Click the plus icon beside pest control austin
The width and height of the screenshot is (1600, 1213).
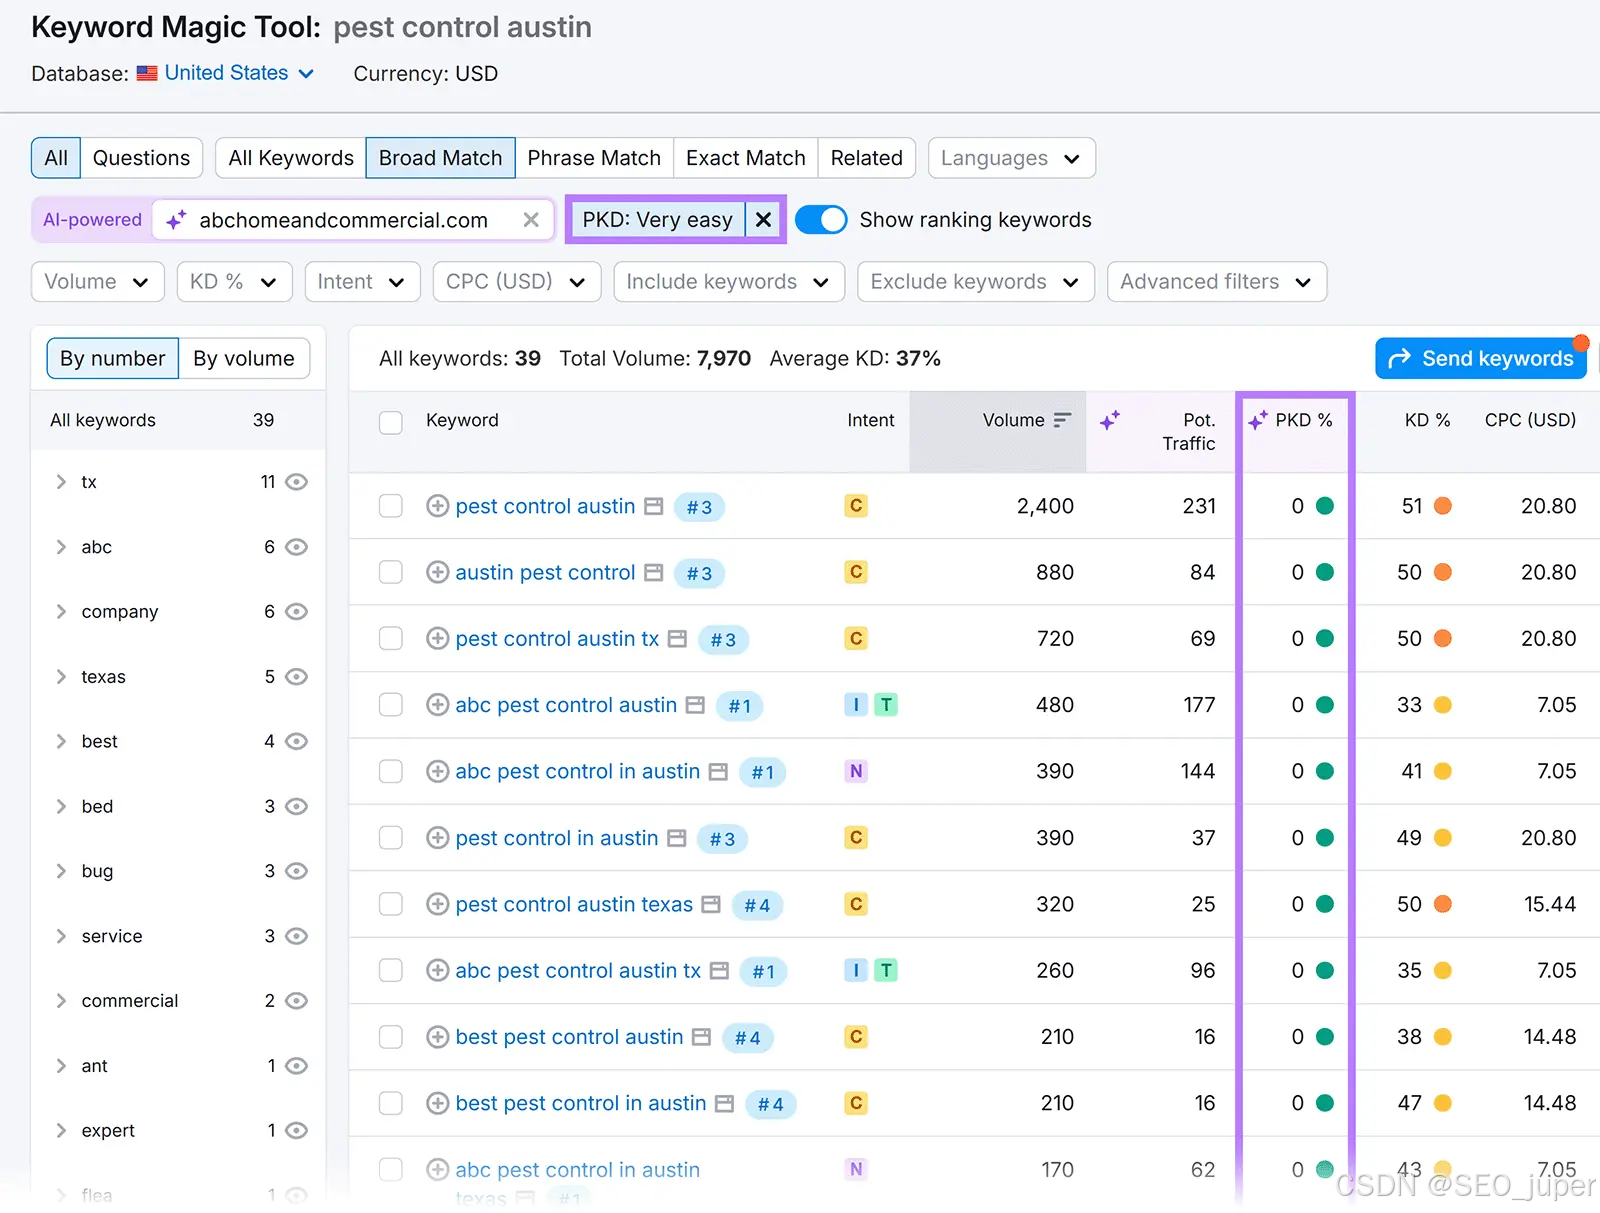click(x=437, y=506)
